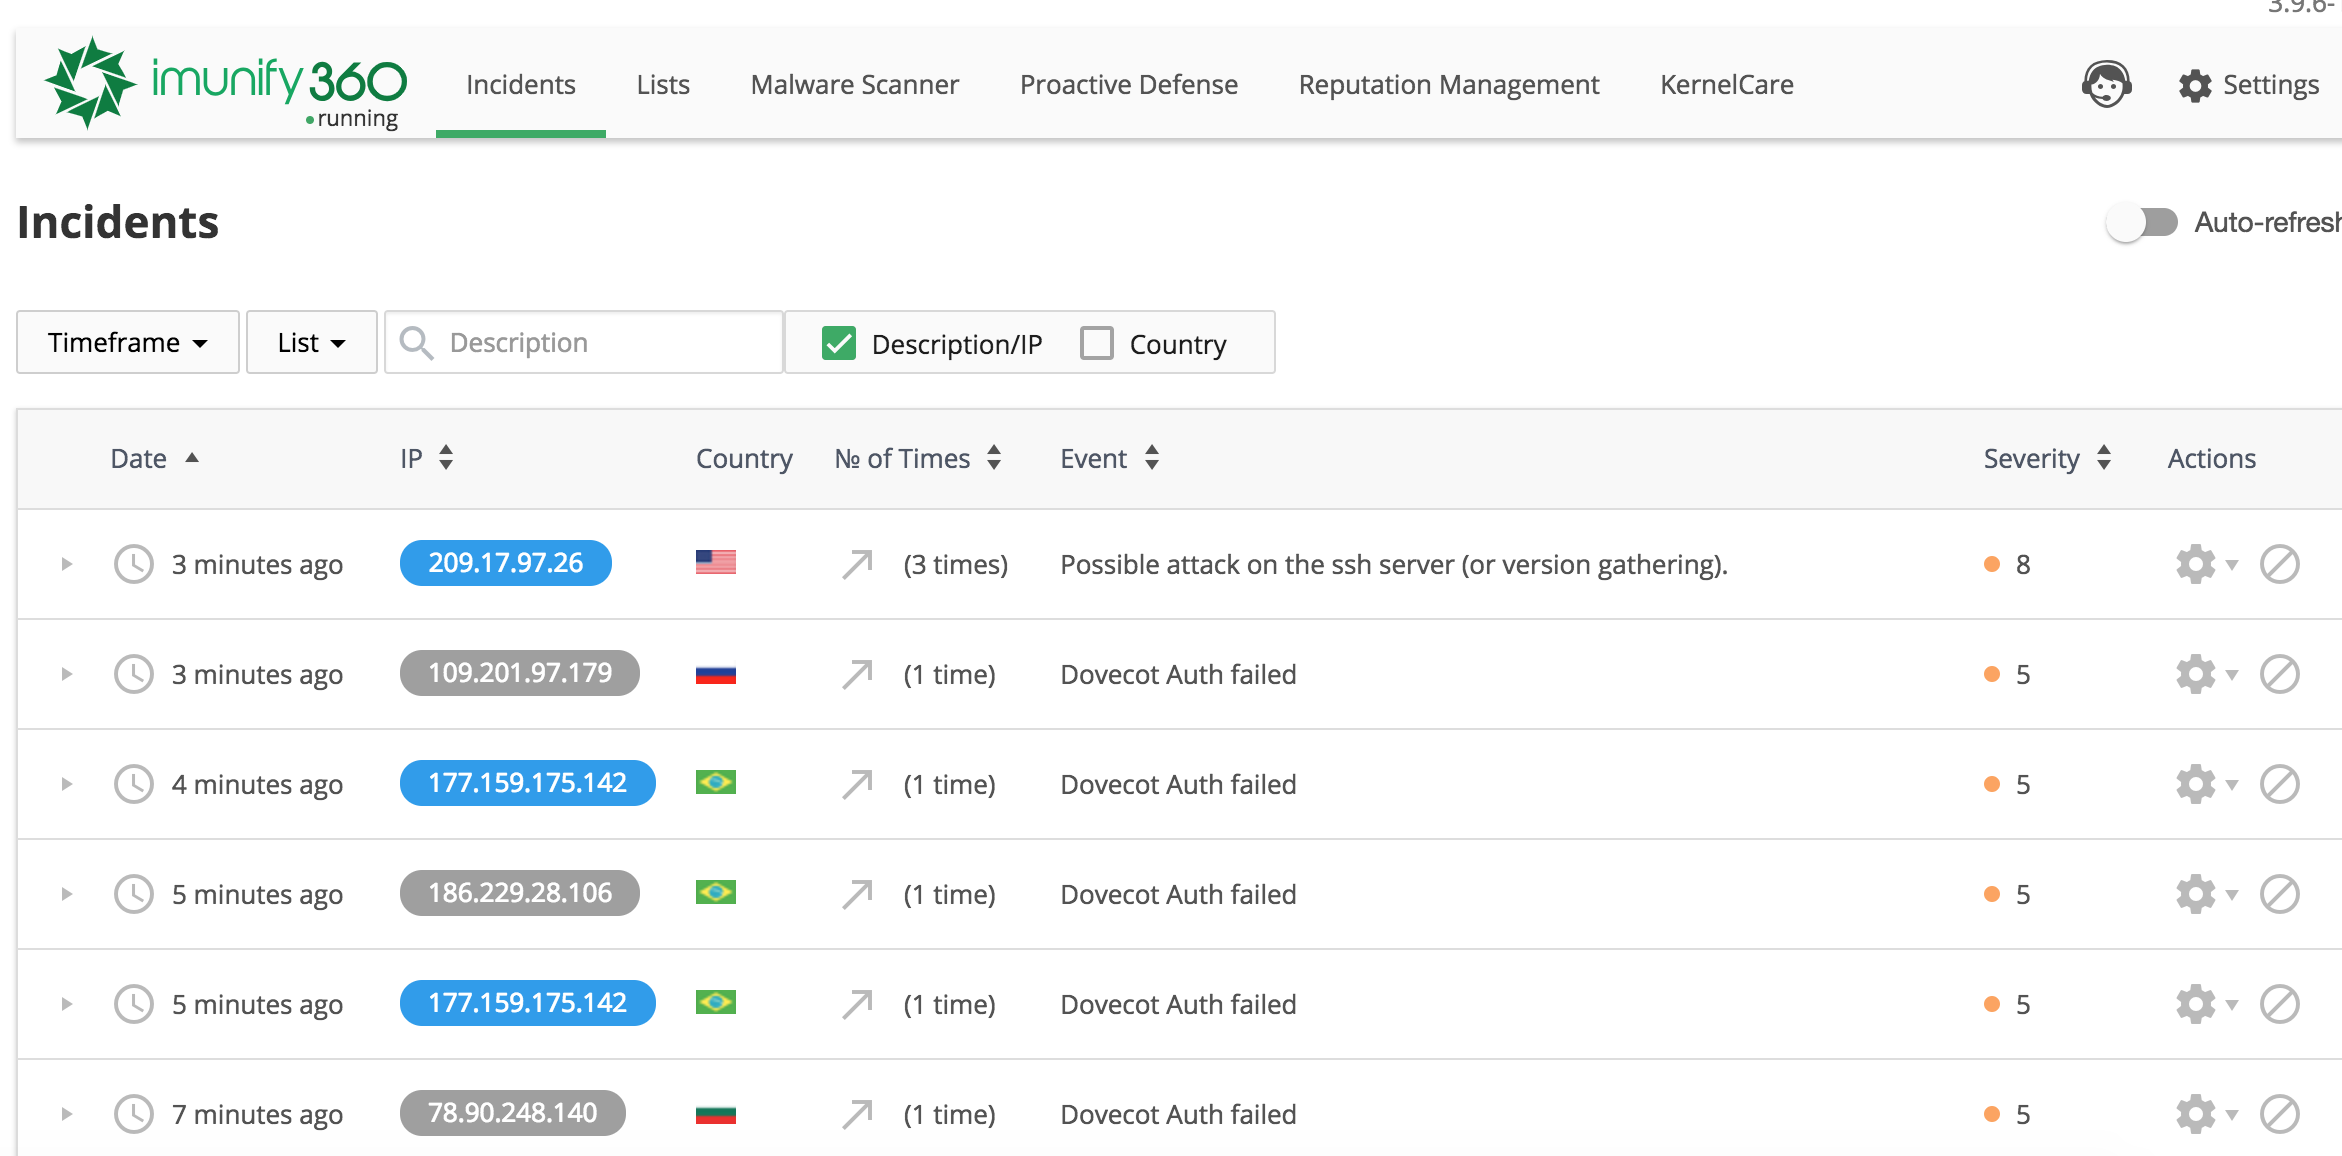Open the Proactive Defense tab
The image size is (2342, 1156).
click(1128, 85)
